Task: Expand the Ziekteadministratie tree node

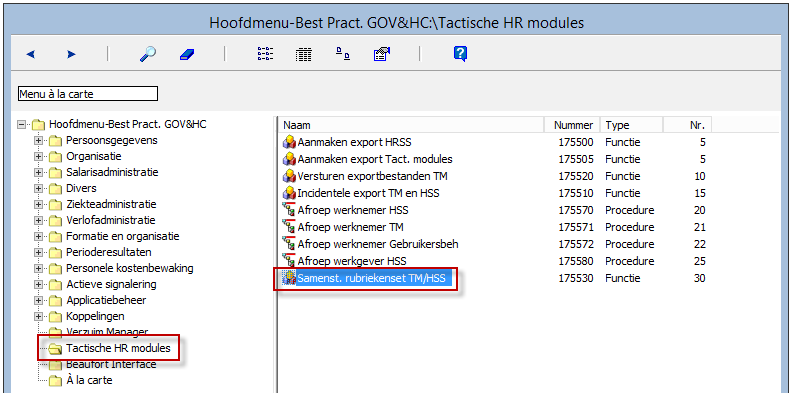Action: point(38,205)
